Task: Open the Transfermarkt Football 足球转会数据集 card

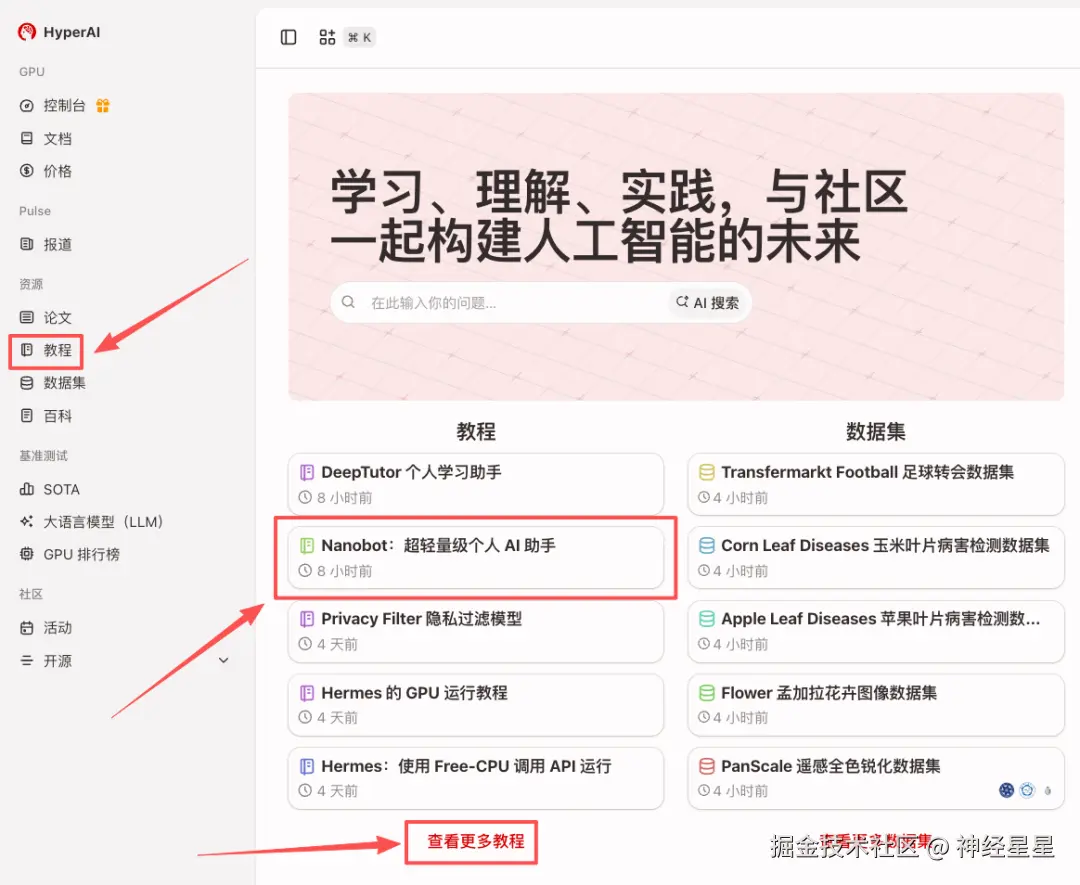Action: 875,483
